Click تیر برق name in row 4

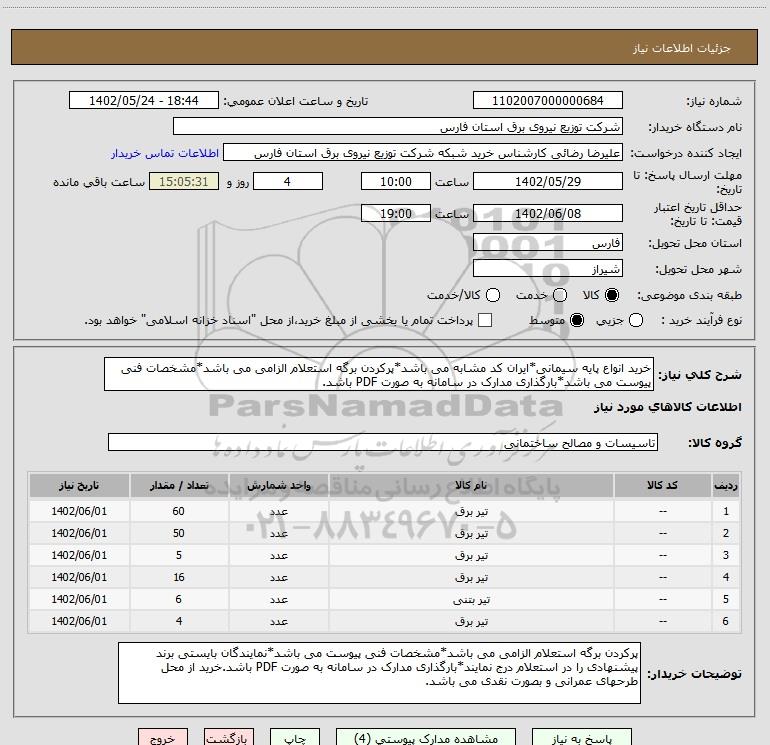(x=471, y=577)
